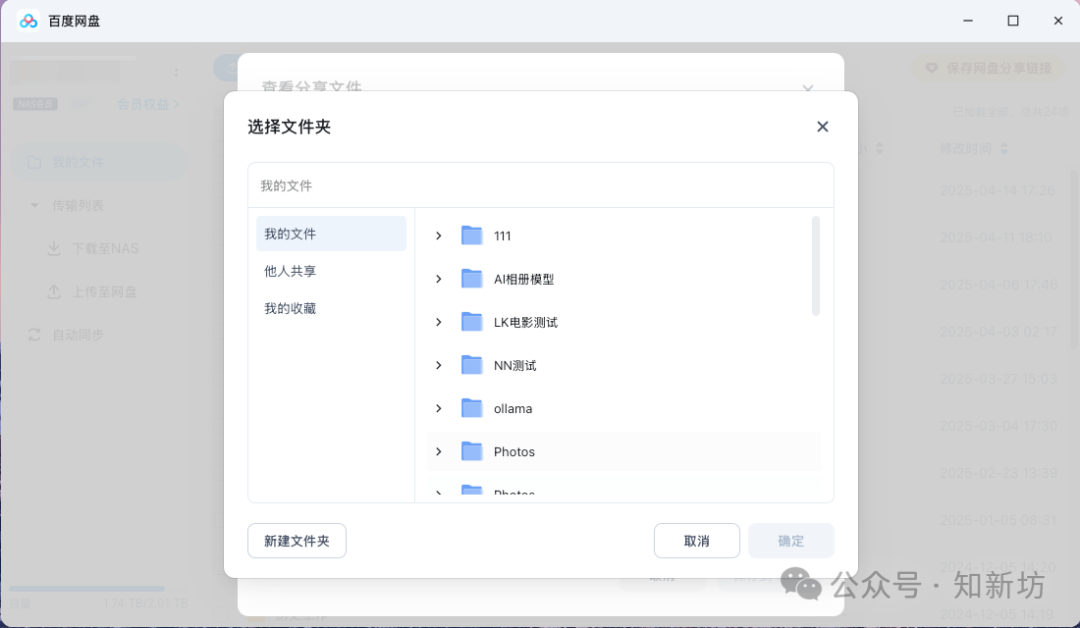
Task: Click the AI相册模型 folder icon
Action: [x=471, y=278]
